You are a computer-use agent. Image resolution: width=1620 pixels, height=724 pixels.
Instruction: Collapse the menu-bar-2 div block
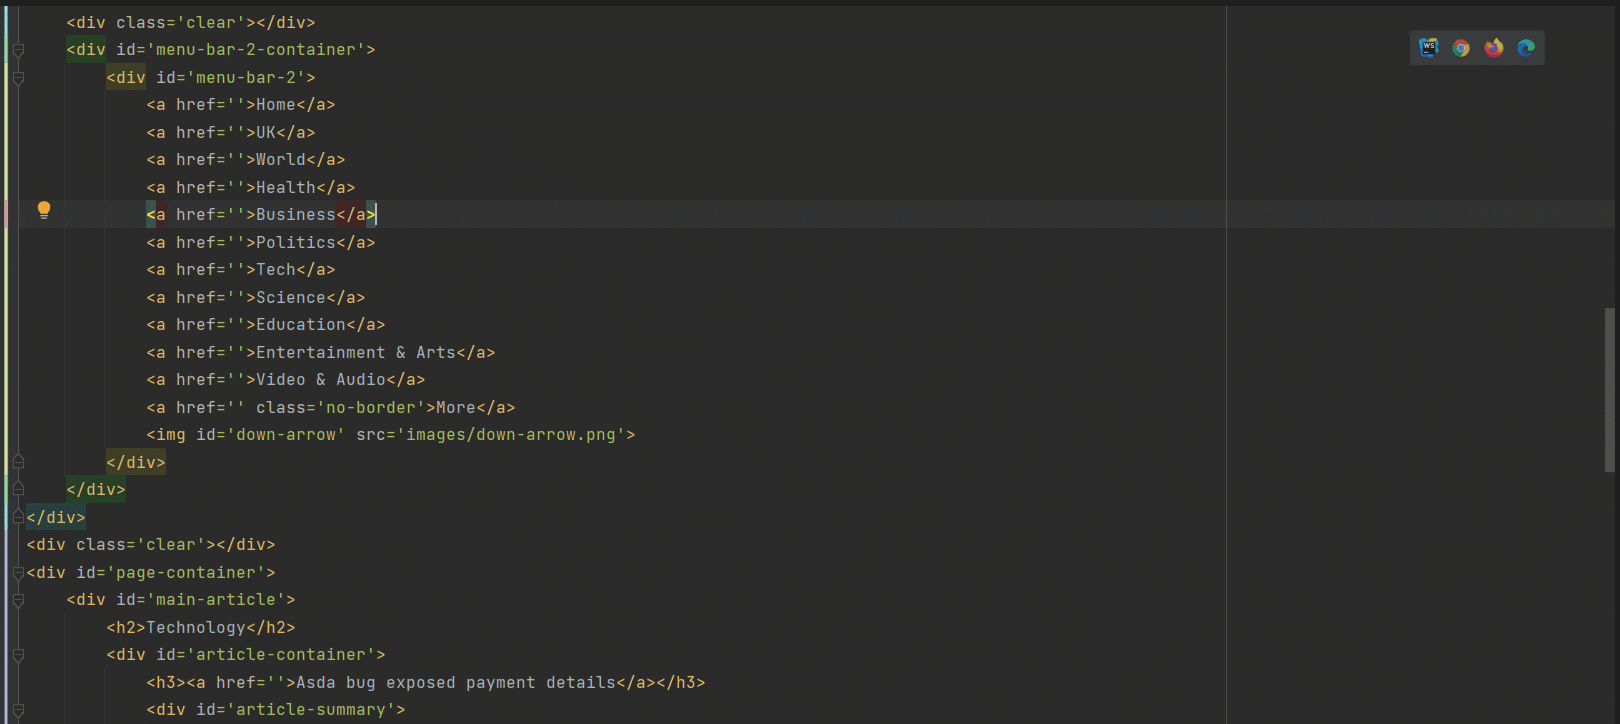(x=18, y=78)
